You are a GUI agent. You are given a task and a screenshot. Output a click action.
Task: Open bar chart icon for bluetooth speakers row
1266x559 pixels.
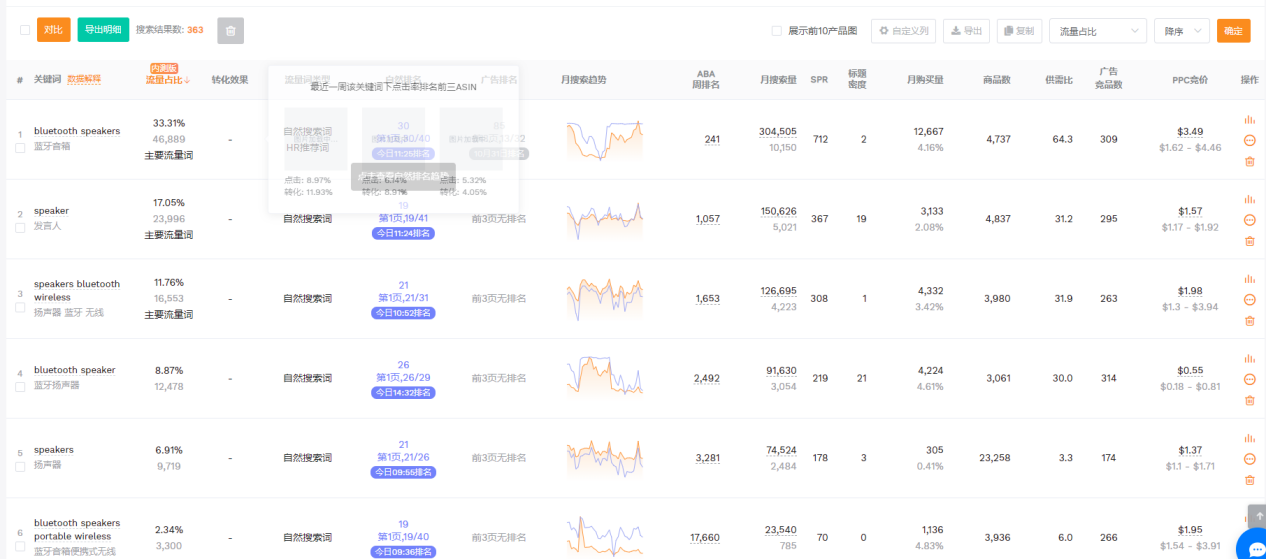[x=1249, y=119]
